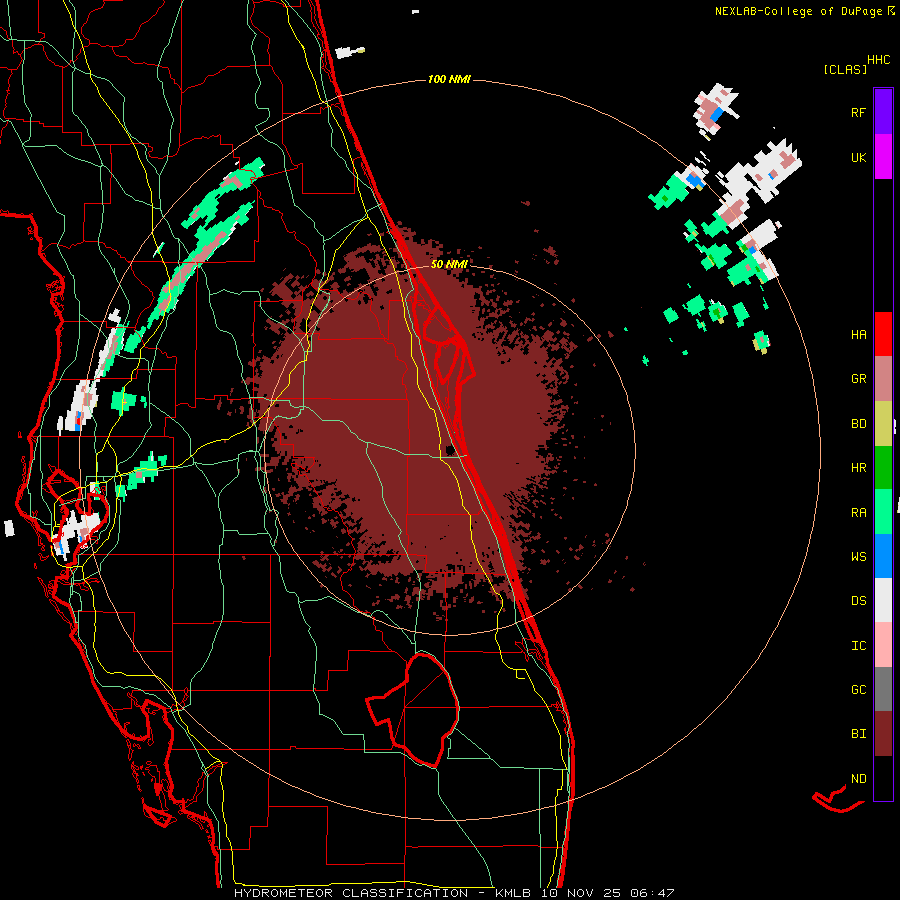Screen dimensions: 900x900
Task: Click the GR legend label
Action: tap(858, 379)
